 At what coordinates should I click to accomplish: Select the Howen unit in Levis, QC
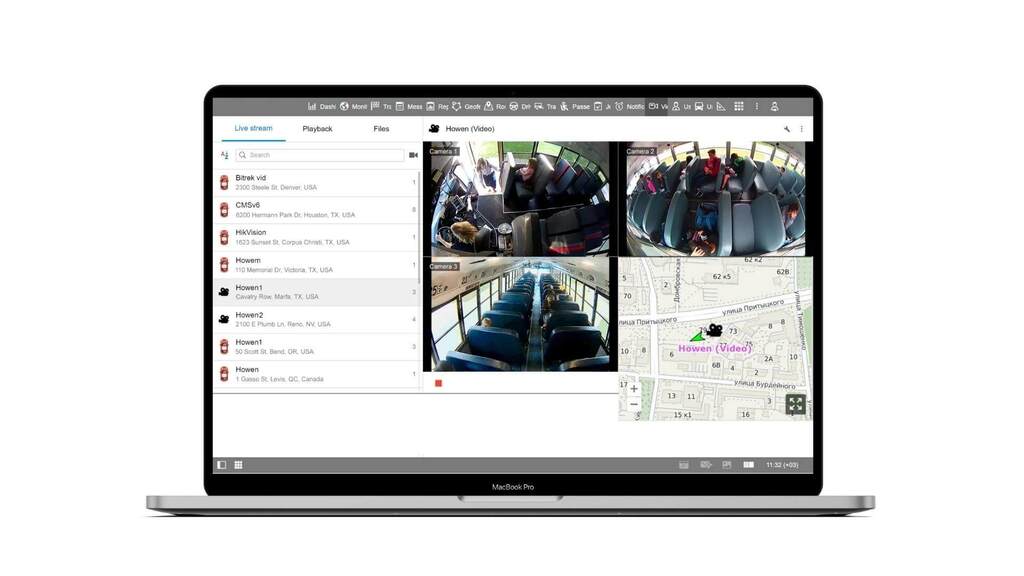(316, 374)
